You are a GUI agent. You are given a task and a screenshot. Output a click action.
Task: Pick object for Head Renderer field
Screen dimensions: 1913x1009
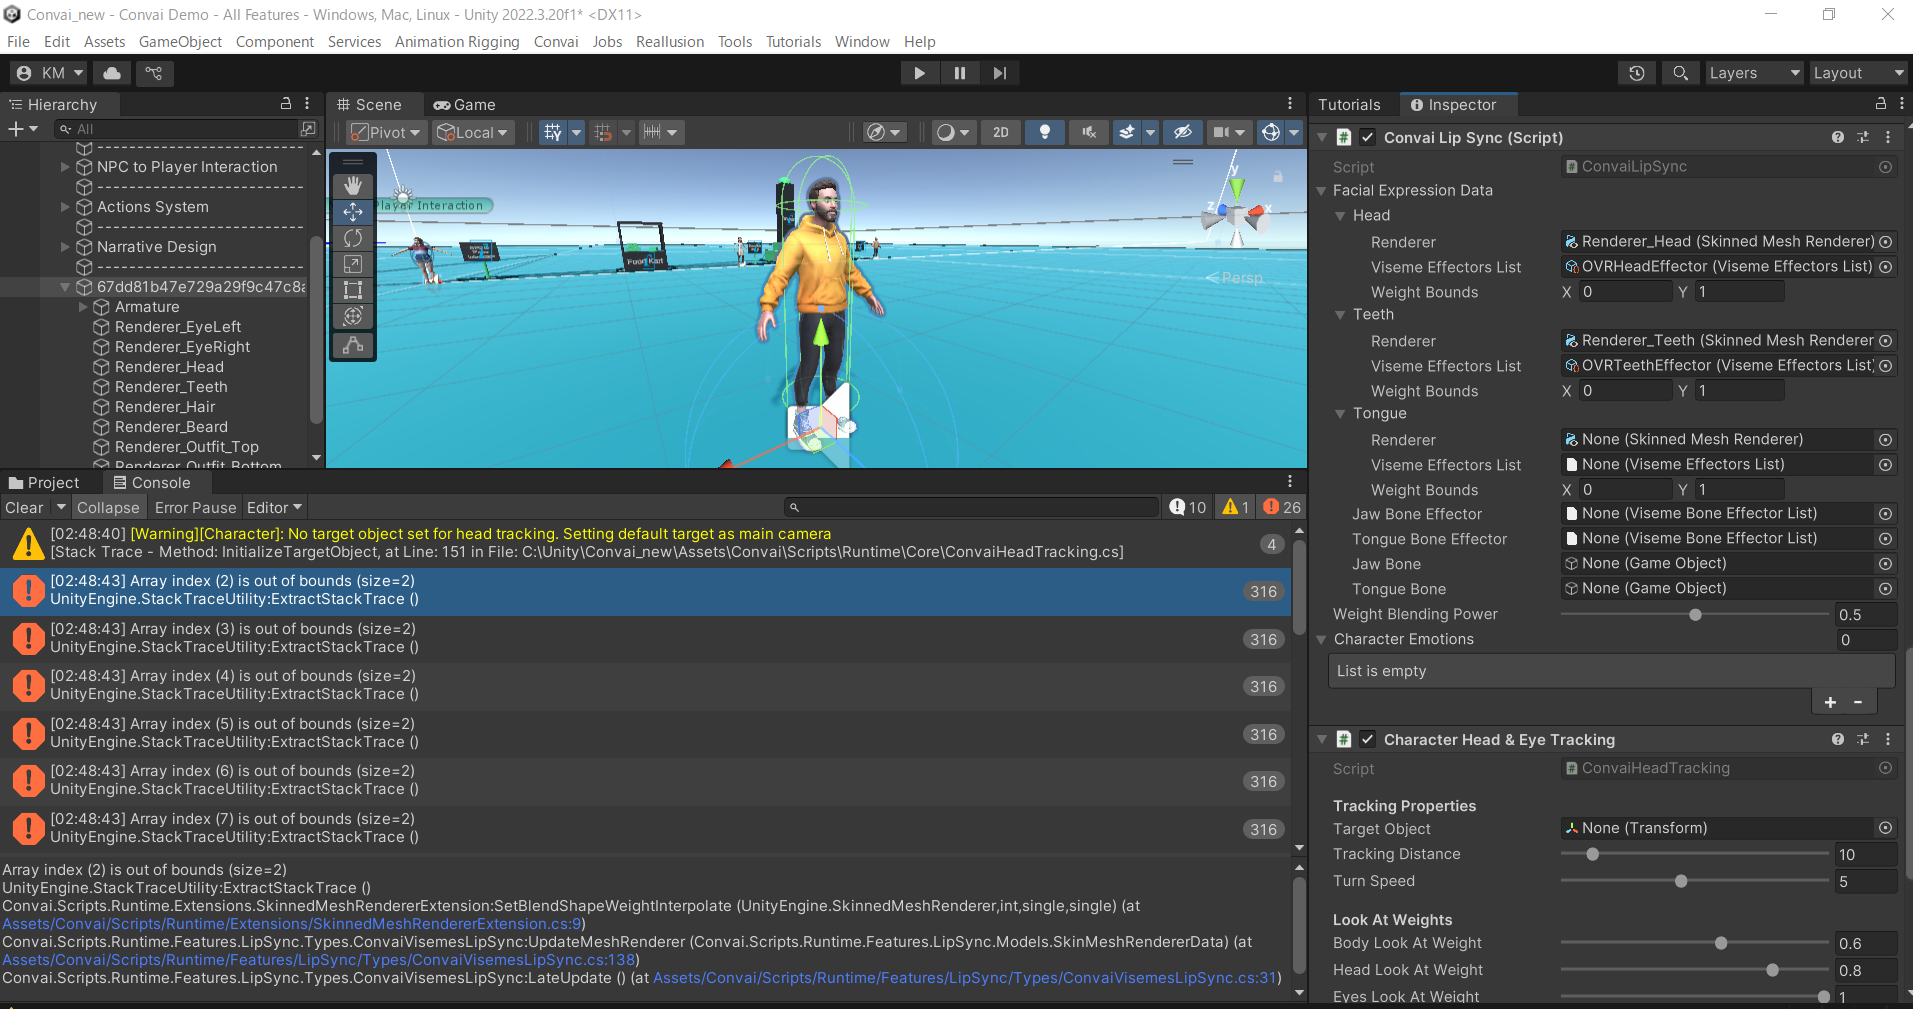coord(1885,242)
